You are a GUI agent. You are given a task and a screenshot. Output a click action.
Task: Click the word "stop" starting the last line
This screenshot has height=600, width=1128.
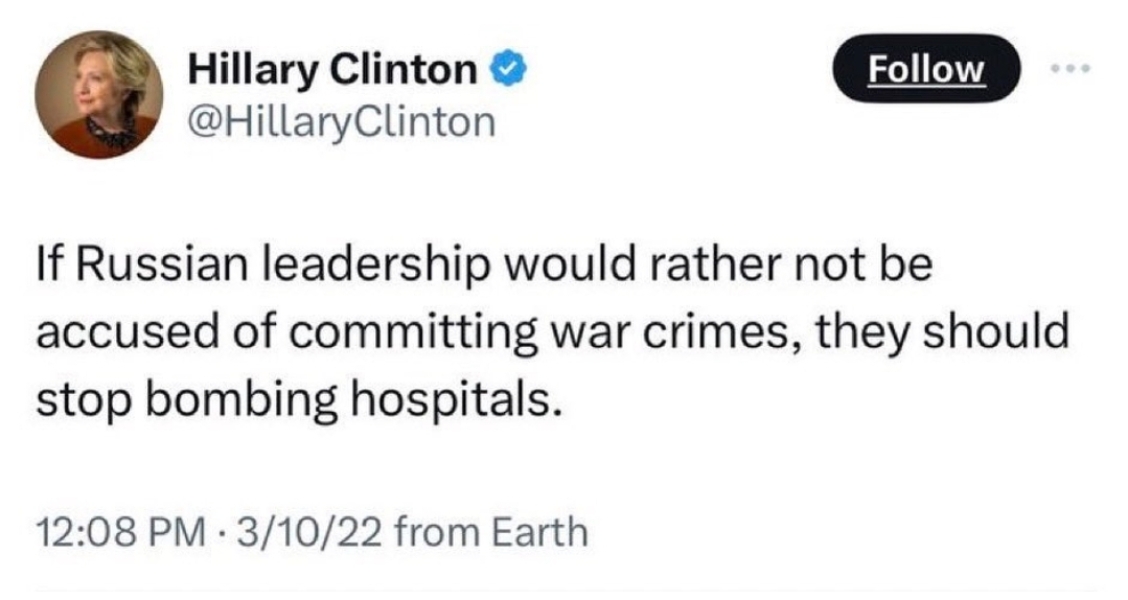[83, 401]
